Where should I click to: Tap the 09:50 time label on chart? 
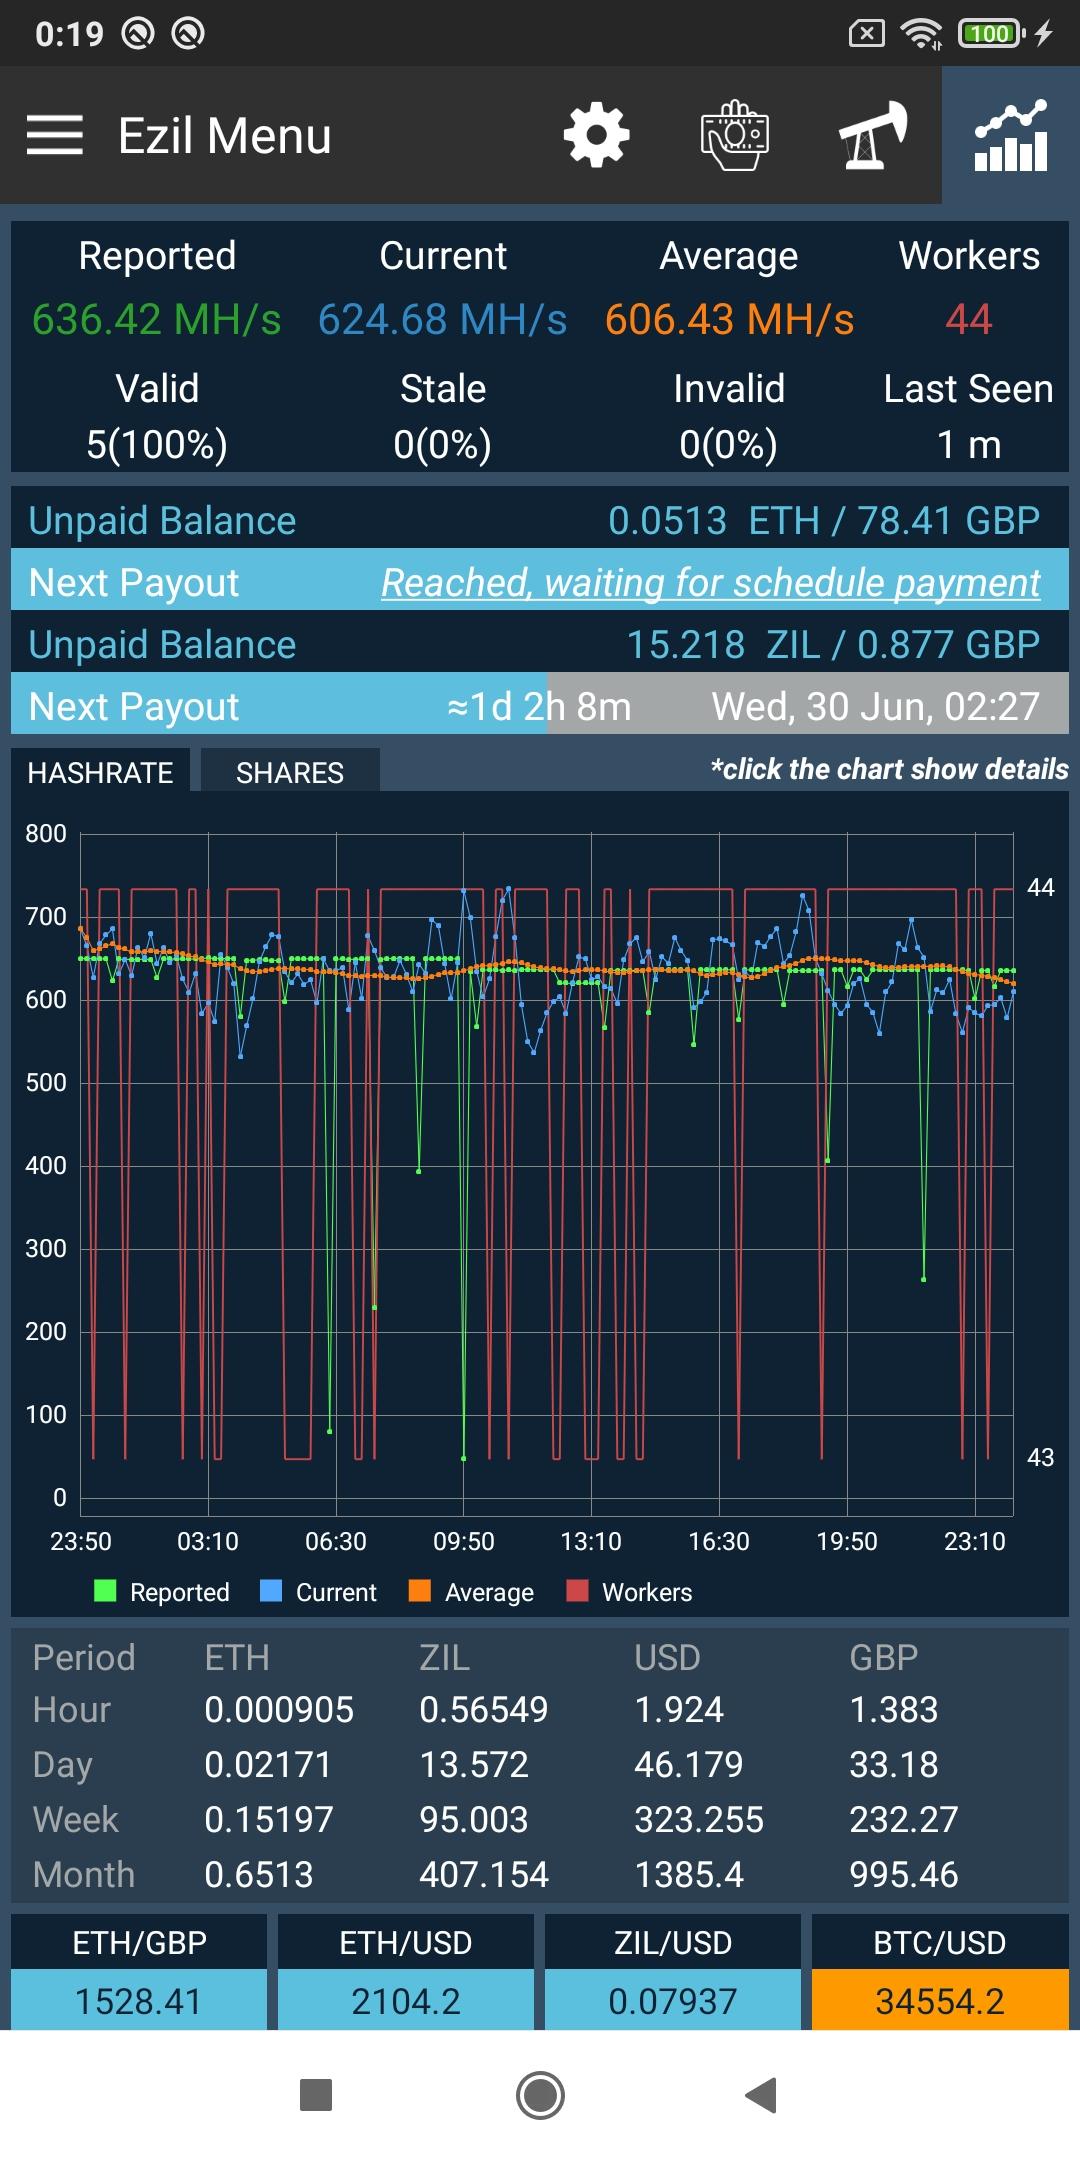click(x=463, y=1541)
